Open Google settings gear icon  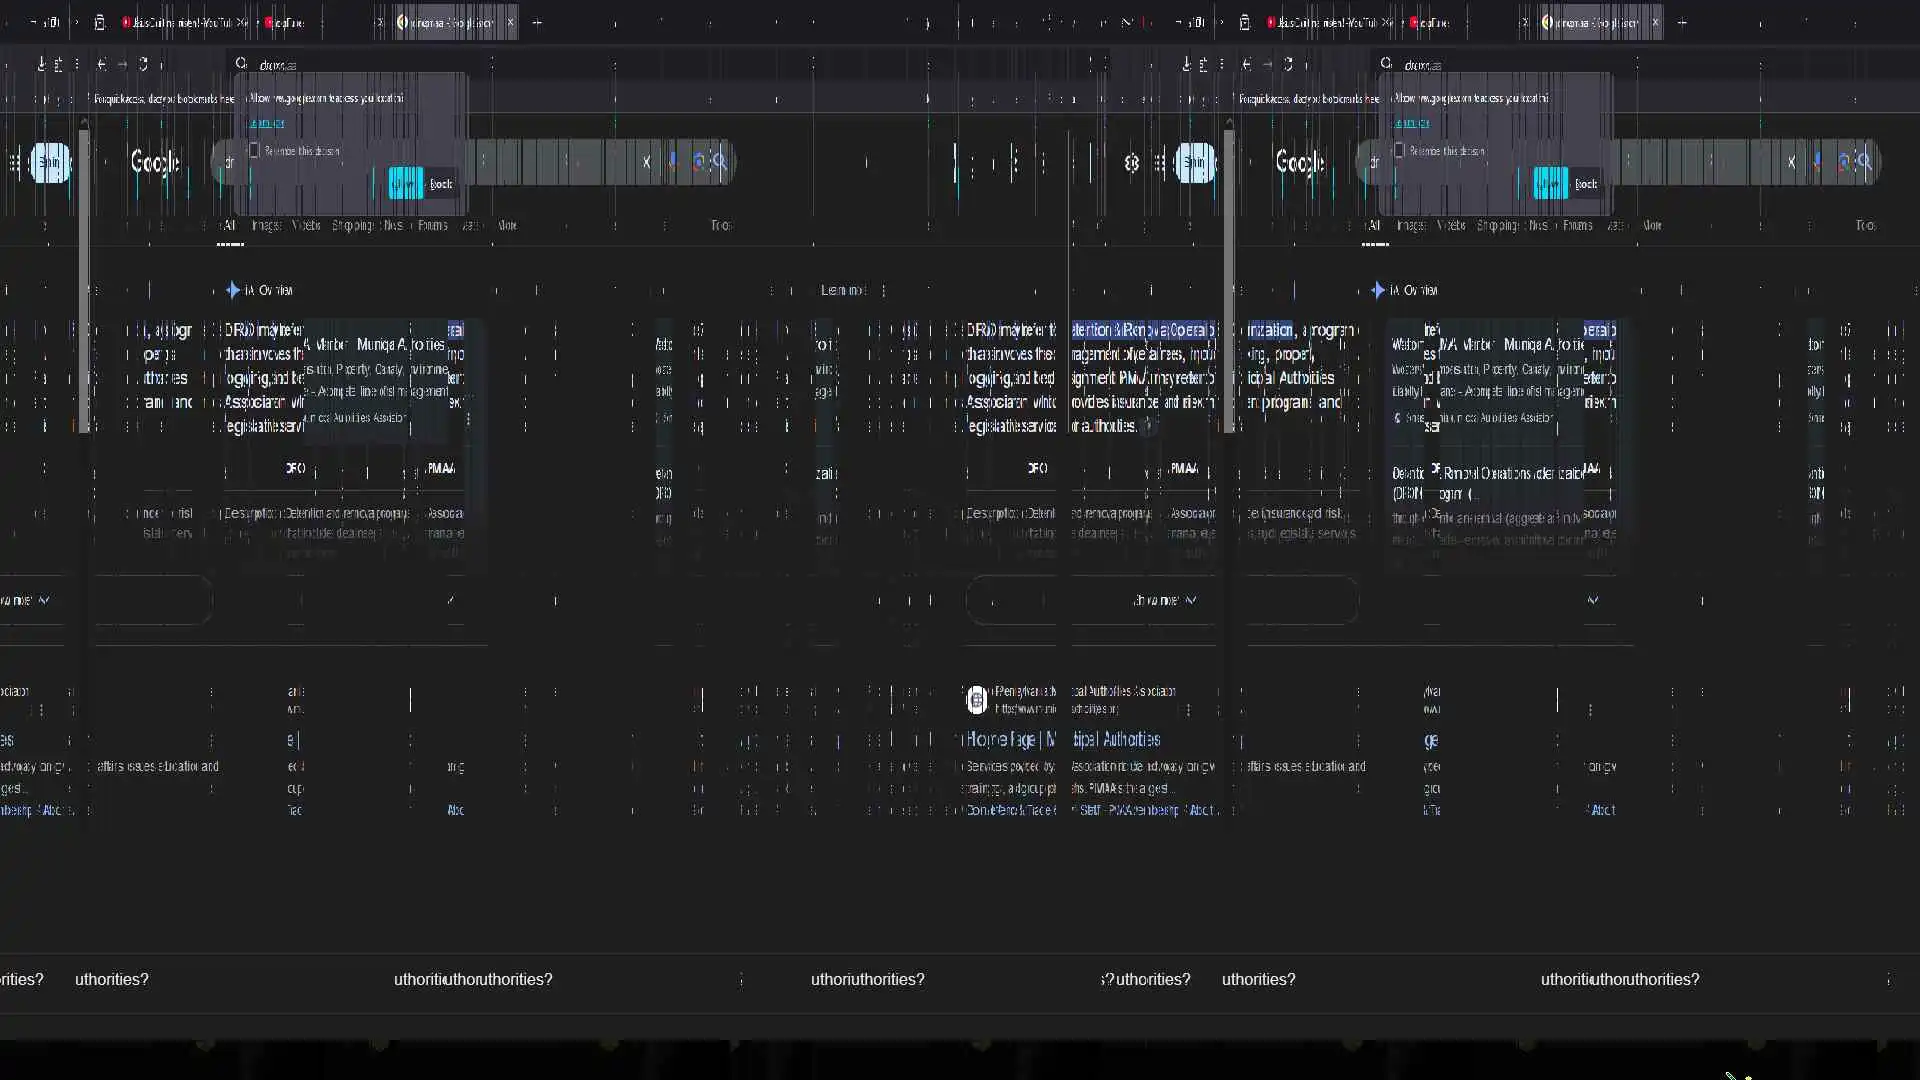click(1131, 163)
